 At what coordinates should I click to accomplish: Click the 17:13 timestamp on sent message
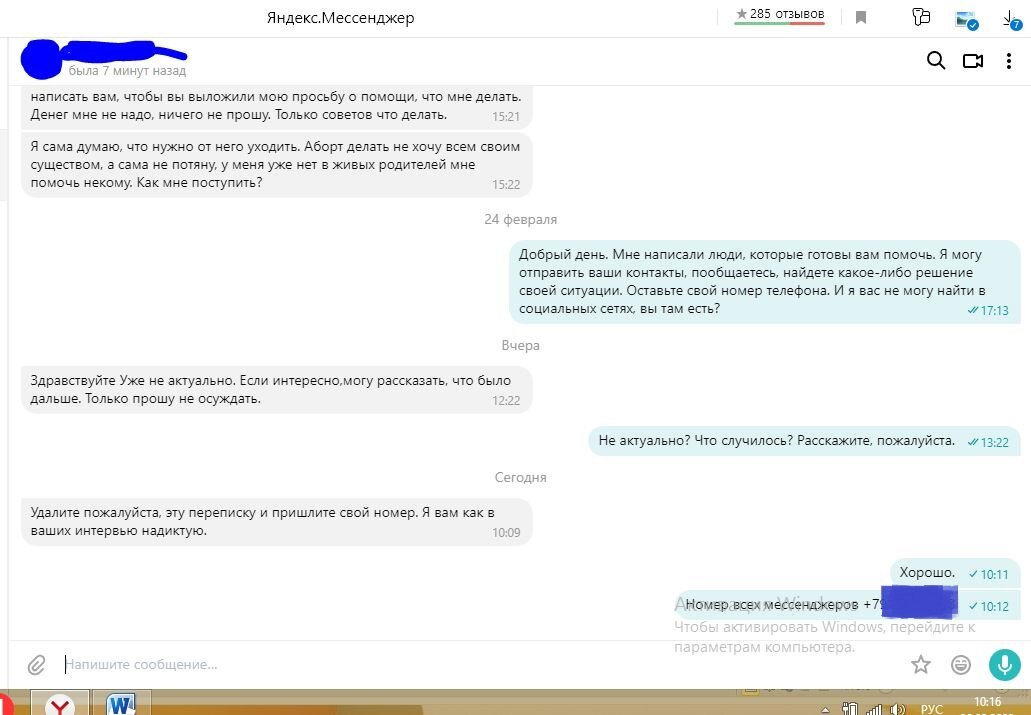tap(994, 310)
